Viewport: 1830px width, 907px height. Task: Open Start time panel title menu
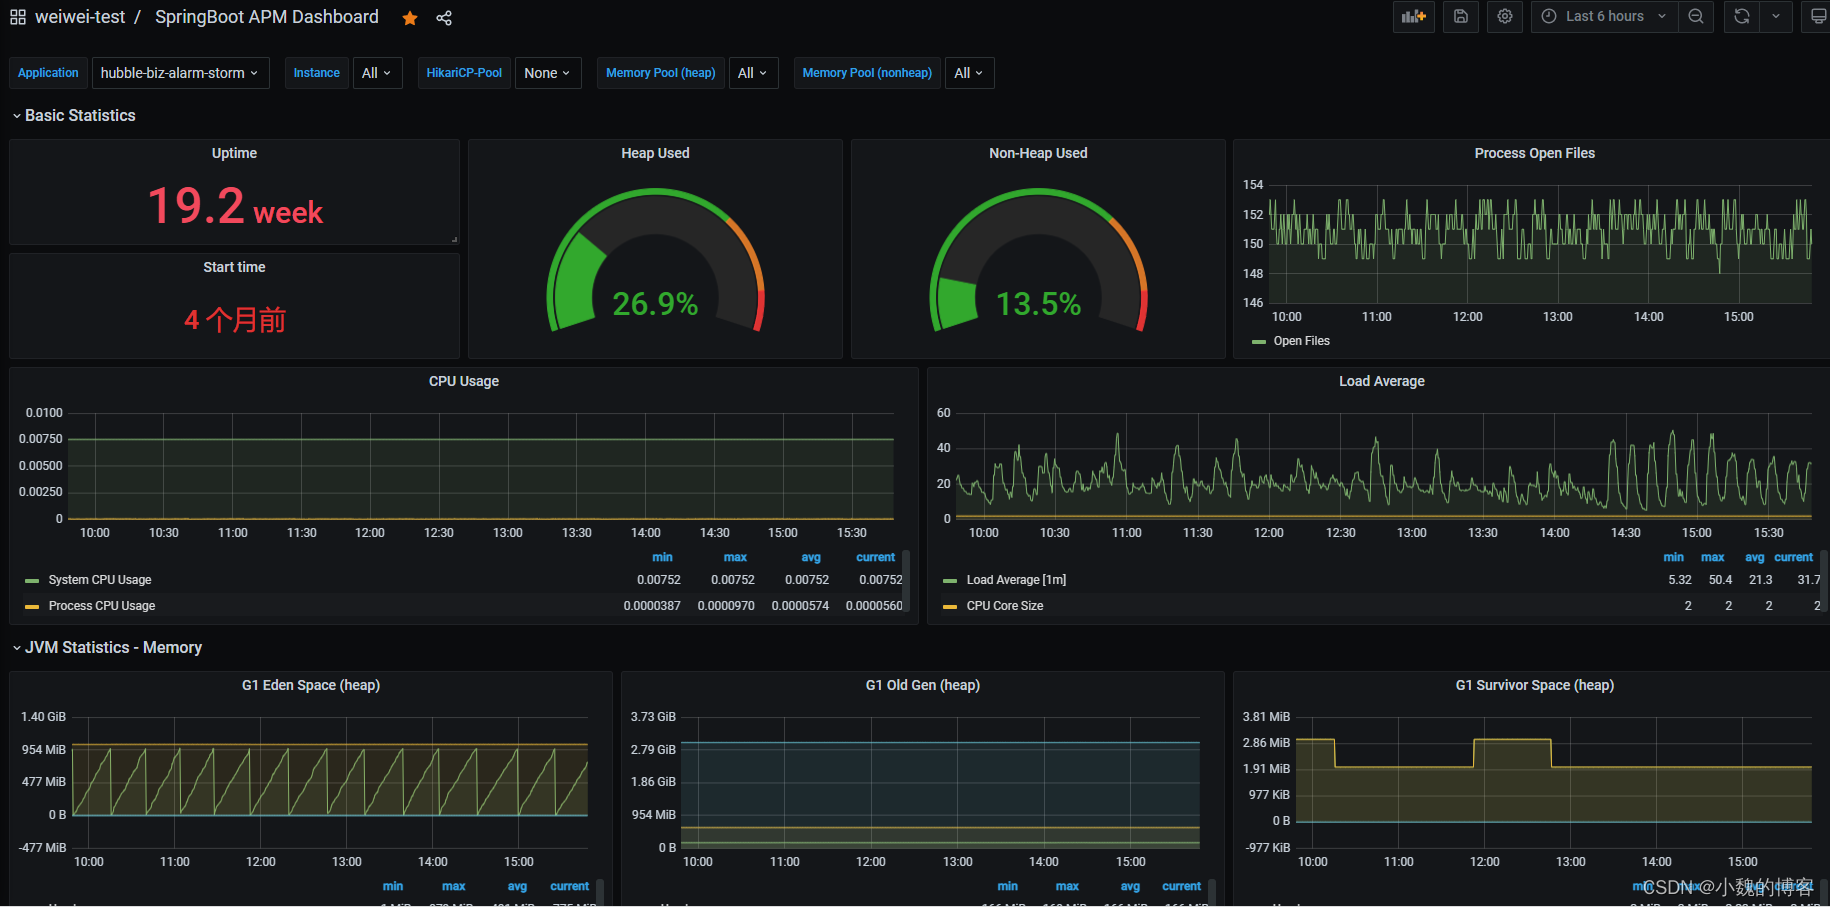click(x=234, y=267)
